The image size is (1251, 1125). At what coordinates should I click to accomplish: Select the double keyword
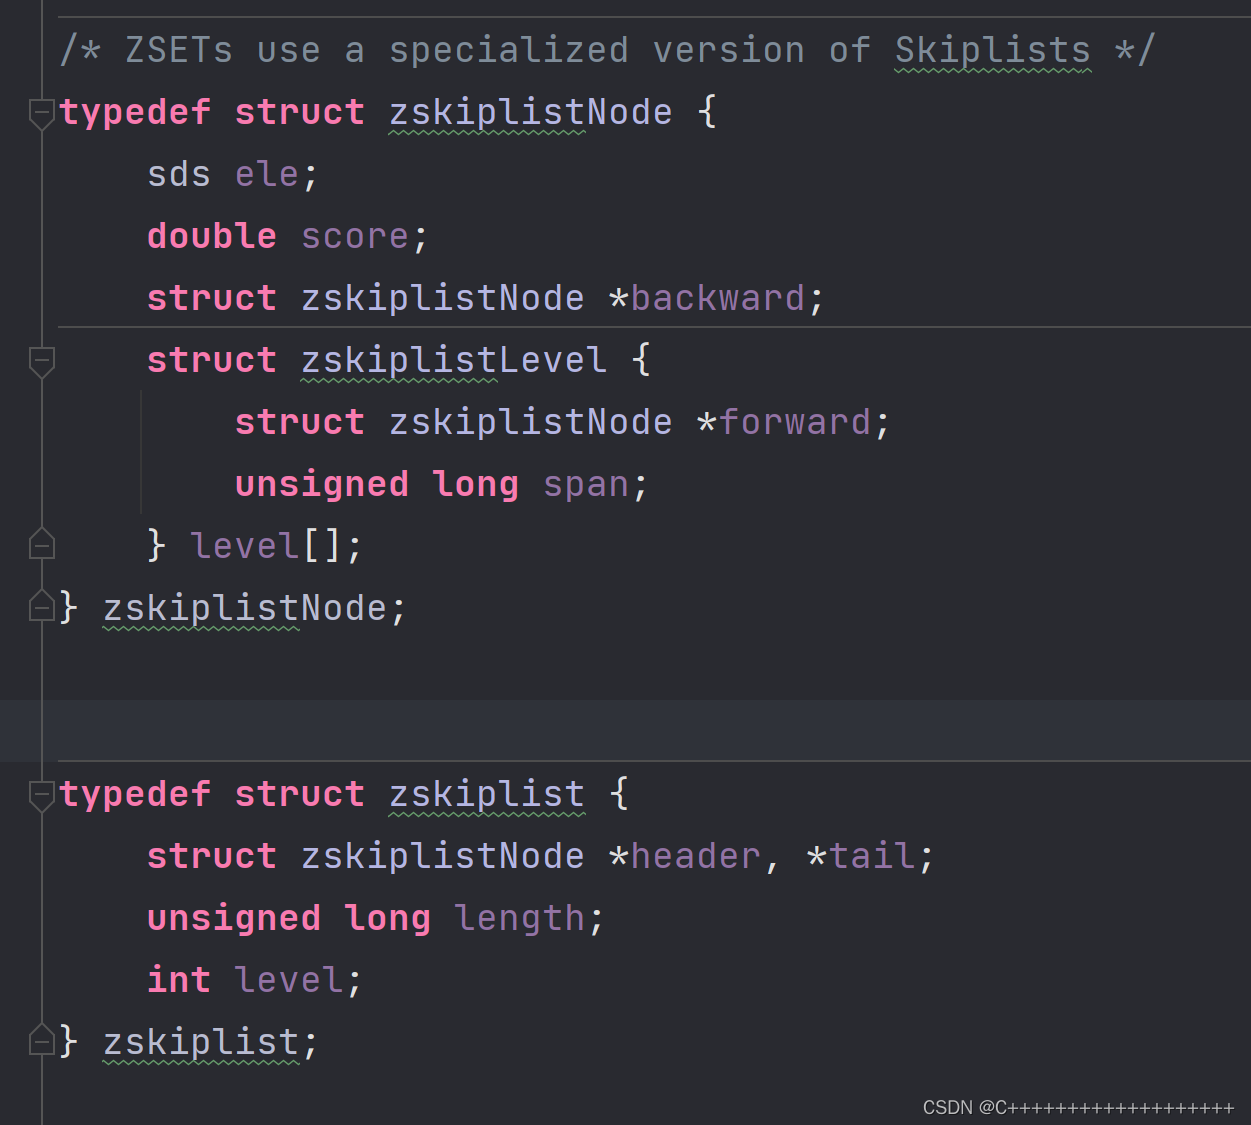tap(212, 236)
